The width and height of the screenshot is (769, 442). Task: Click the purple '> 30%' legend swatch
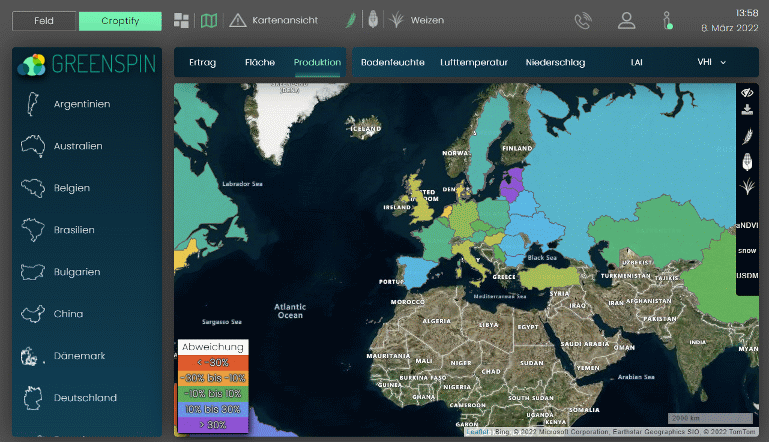click(x=211, y=424)
